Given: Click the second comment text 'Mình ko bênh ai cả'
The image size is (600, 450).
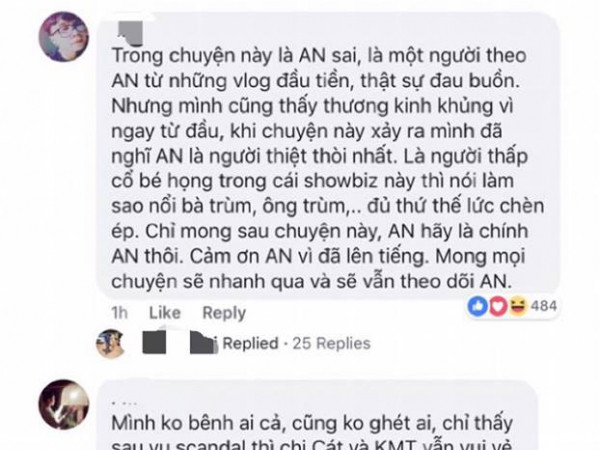Looking at the screenshot, I should tap(312, 424).
